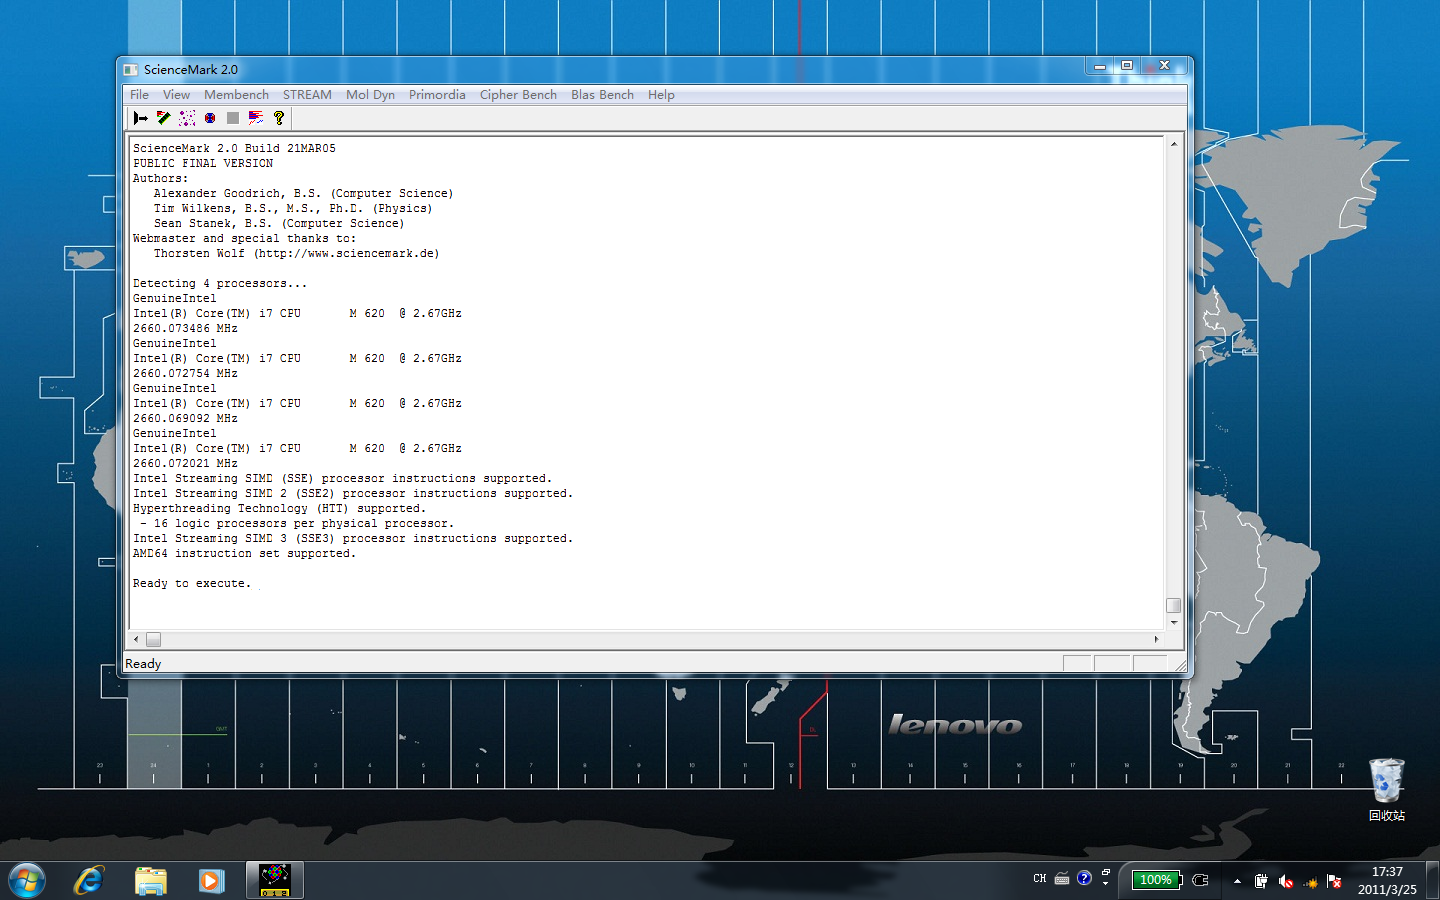This screenshot has height=900, width=1440.
Task: Show hidden tray icons arrow
Action: pos(1237,881)
